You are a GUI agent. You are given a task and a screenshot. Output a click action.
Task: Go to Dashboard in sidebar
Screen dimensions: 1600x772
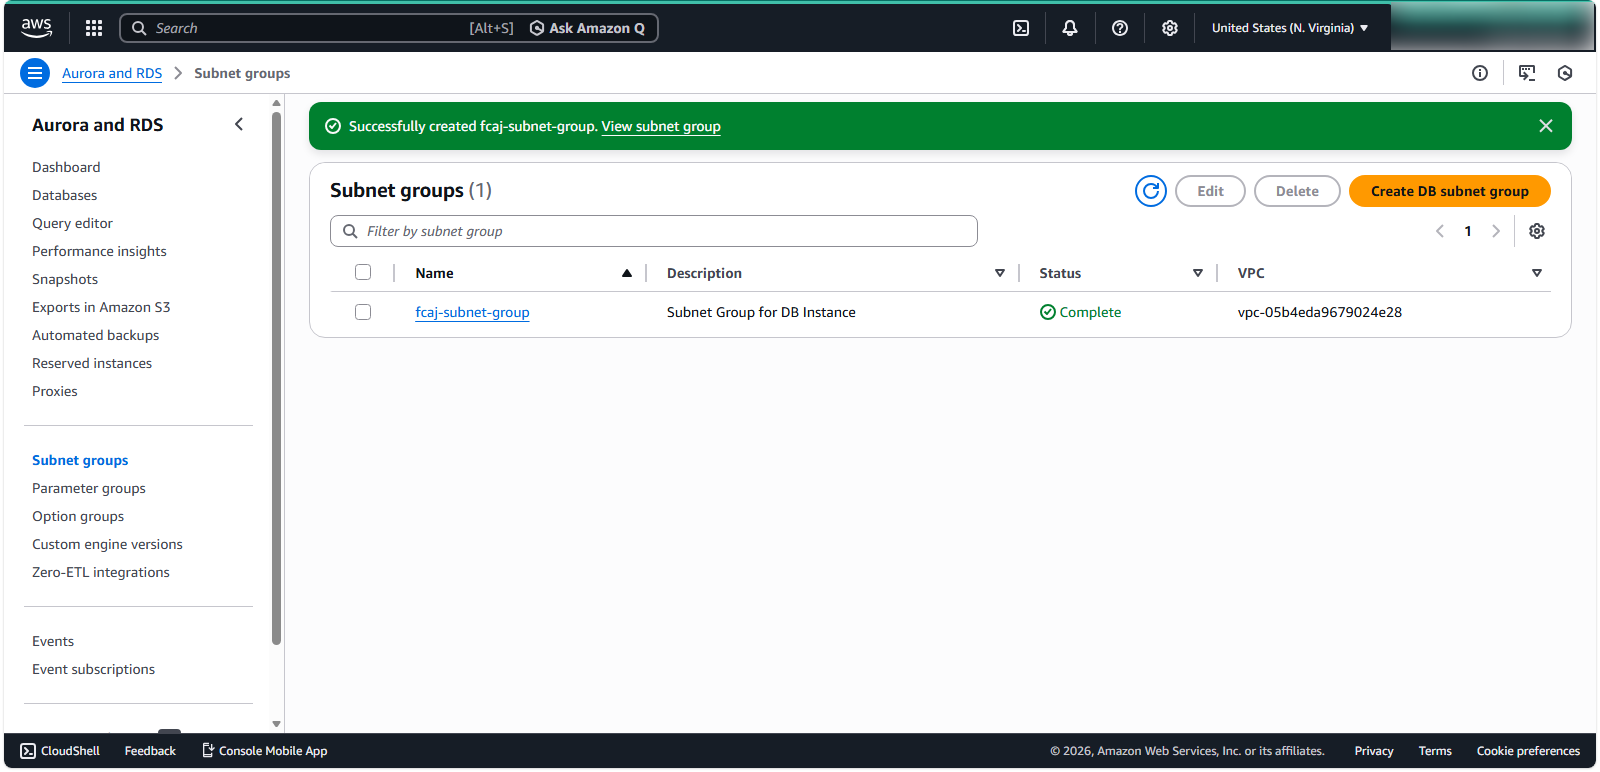click(66, 167)
